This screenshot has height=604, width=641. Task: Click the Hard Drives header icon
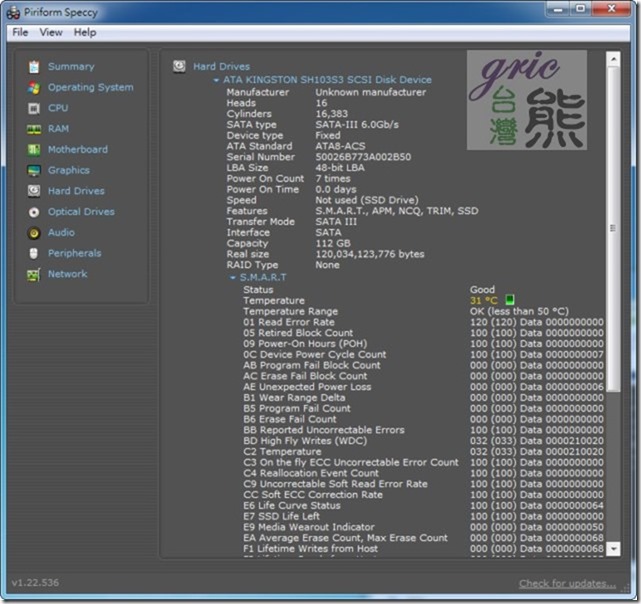pyautogui.click(x=179, y=66)
